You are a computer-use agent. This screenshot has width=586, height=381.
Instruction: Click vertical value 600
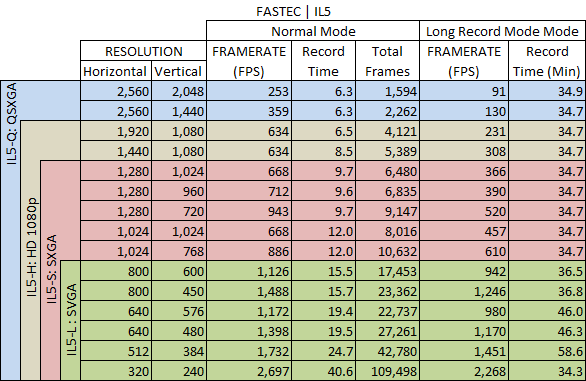tap(179, 271)
